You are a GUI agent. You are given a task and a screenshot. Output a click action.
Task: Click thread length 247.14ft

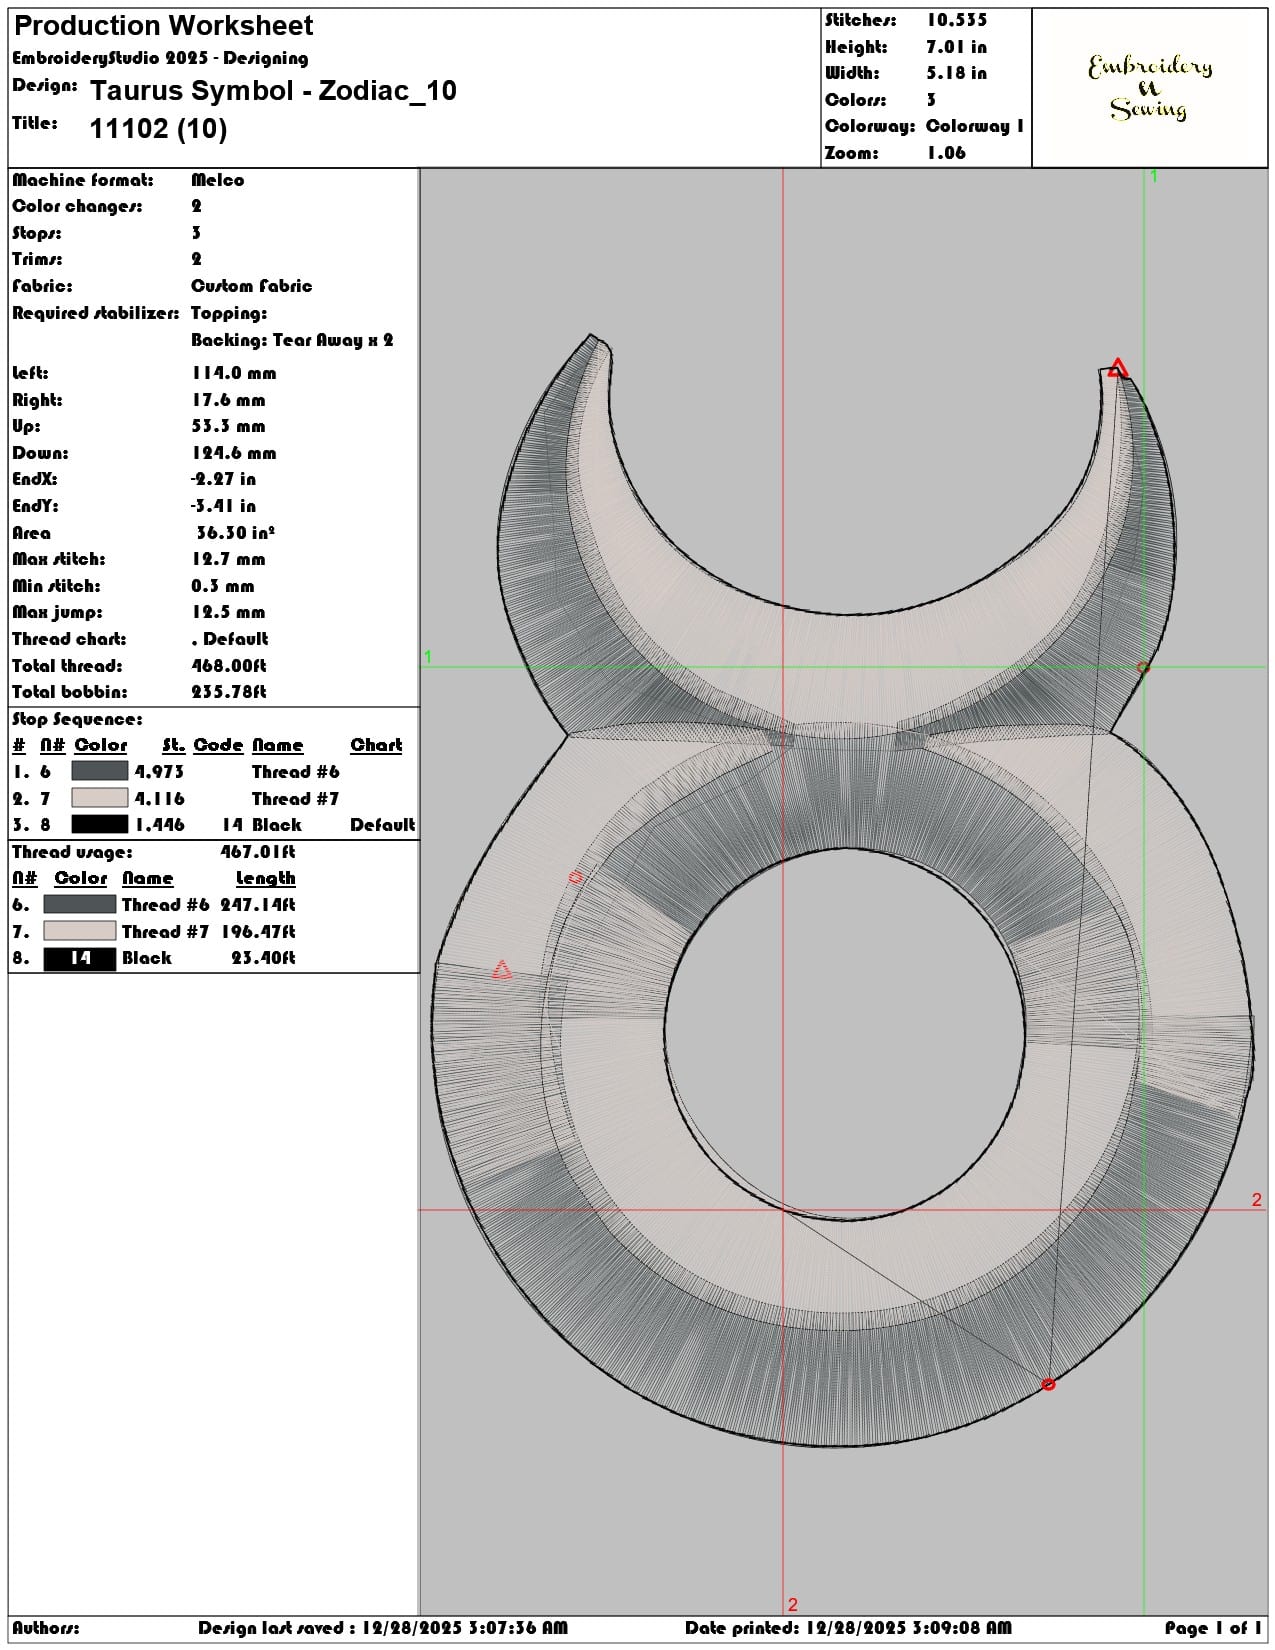coord(258,905)
